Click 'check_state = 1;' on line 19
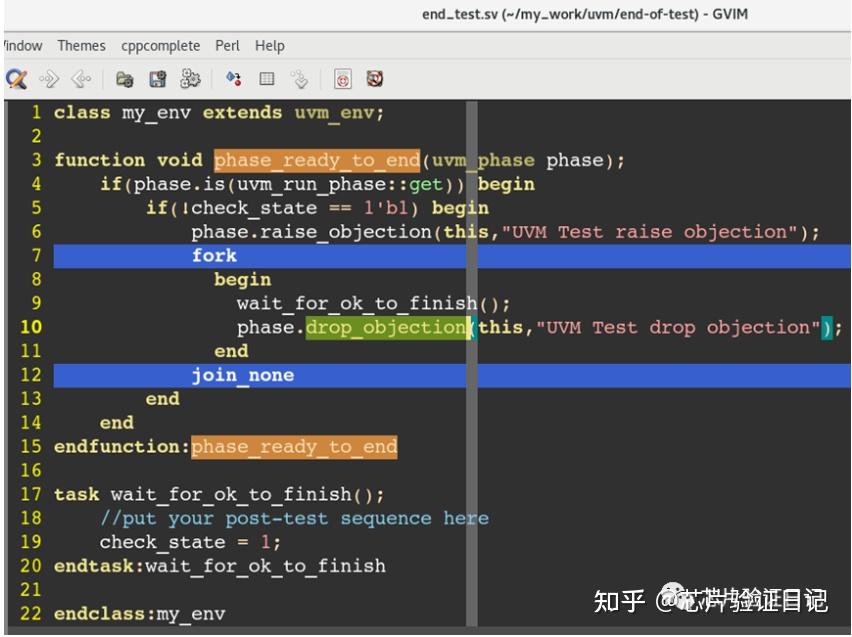Image resolution: width=852 pixels, height=637 pixels. 190,542
